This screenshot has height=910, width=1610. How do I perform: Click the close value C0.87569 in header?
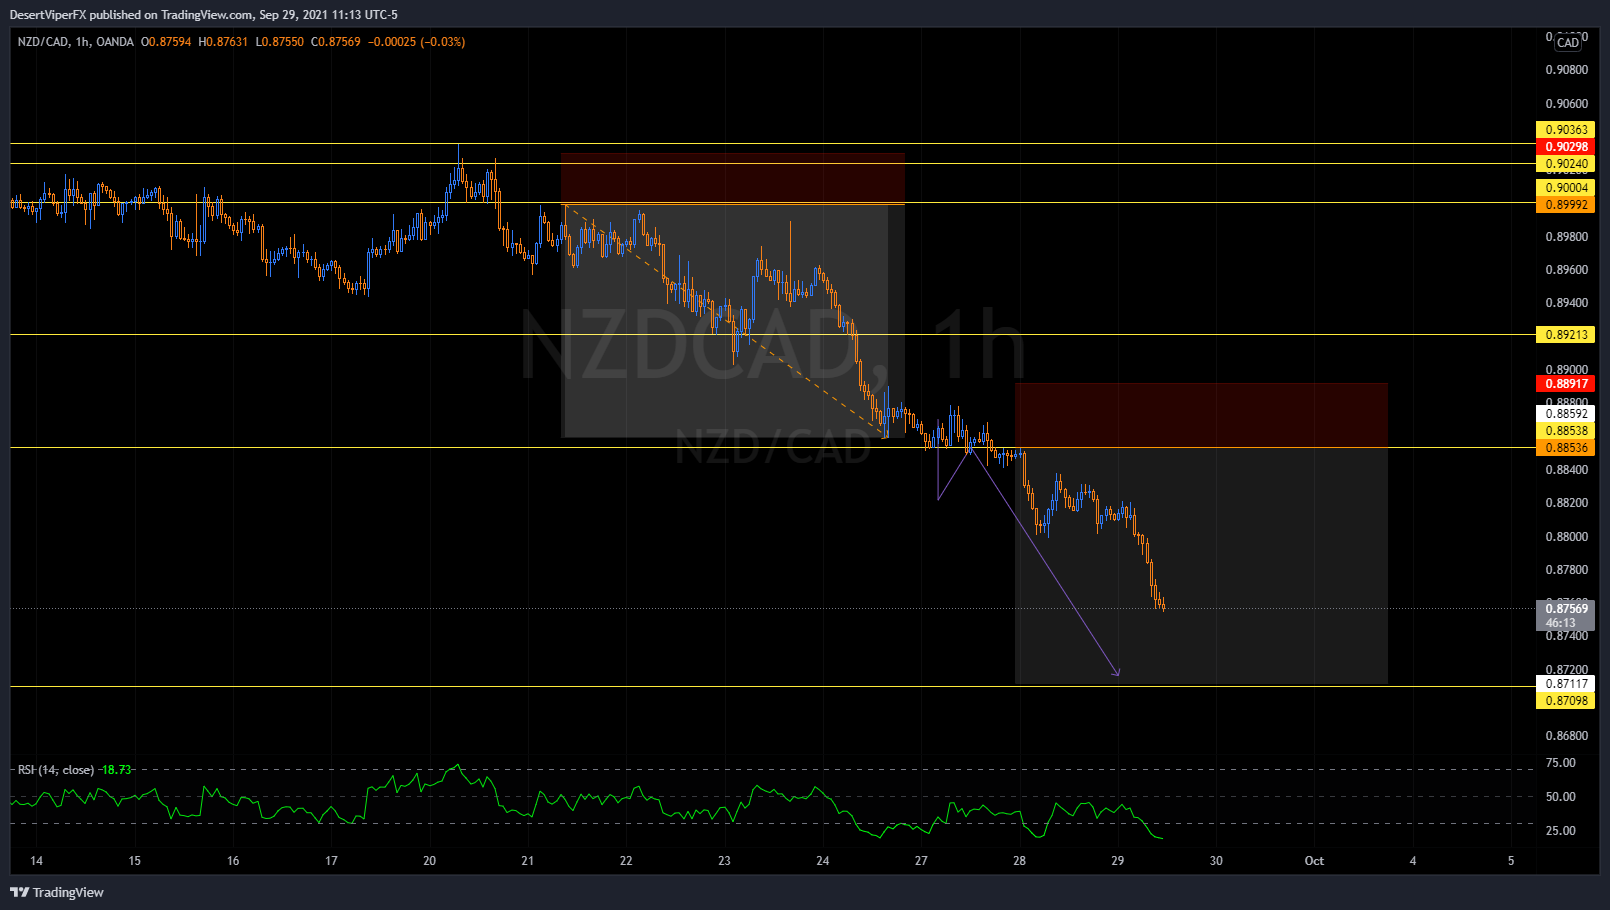click(x=336, y=42)
